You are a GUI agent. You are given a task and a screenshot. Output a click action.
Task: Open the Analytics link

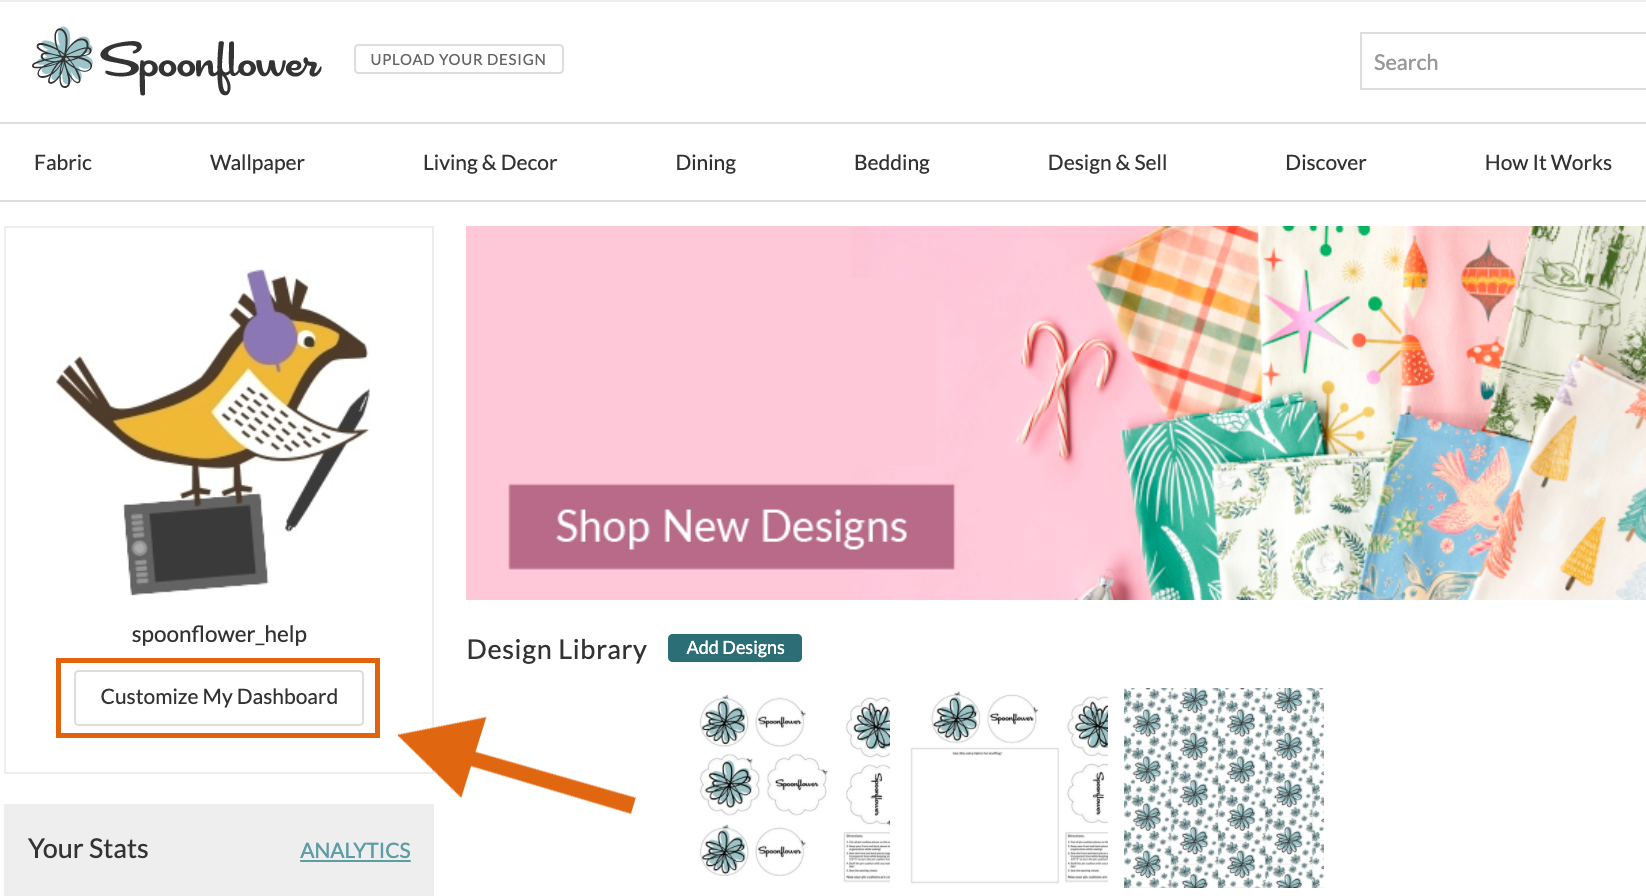click(355, 850)
